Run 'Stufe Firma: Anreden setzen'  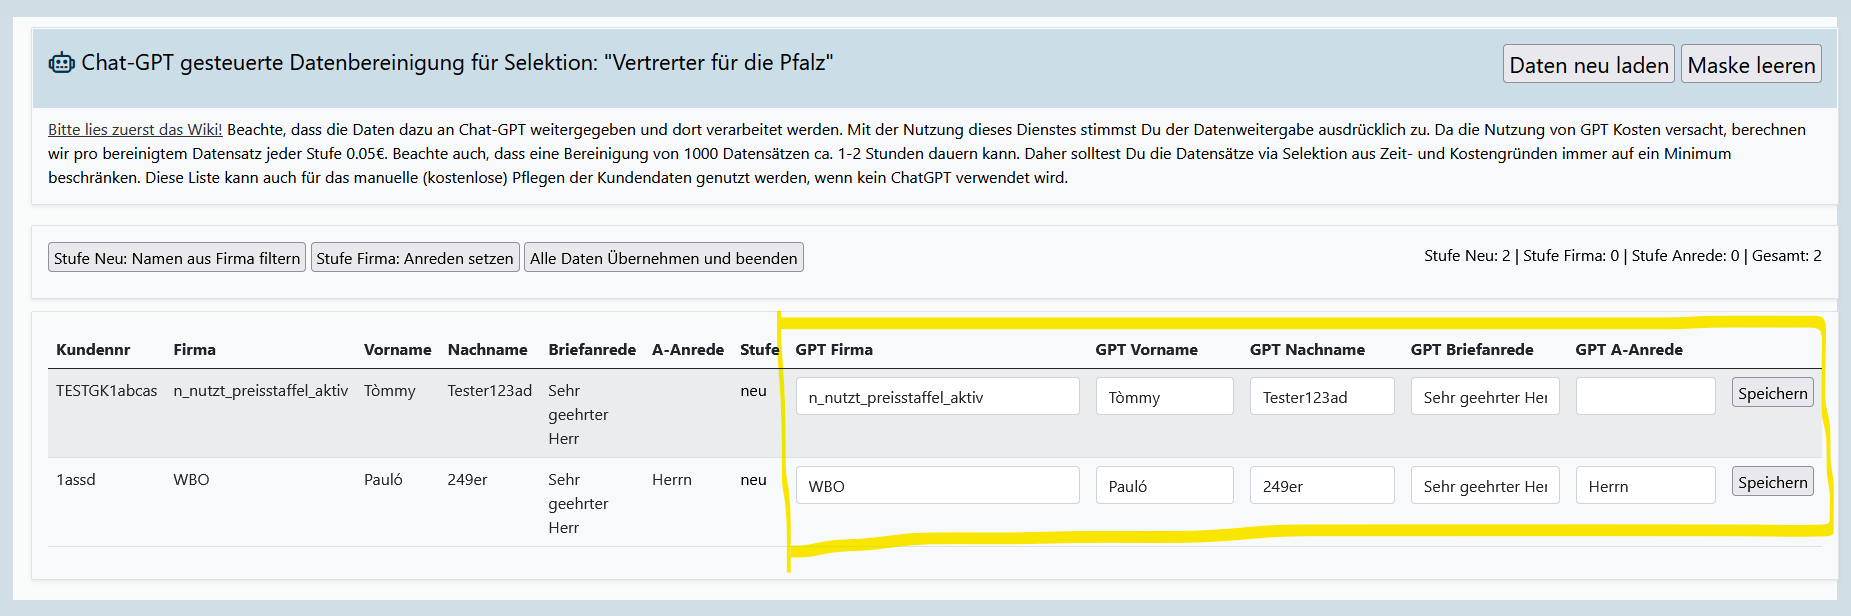pos(415,258)
